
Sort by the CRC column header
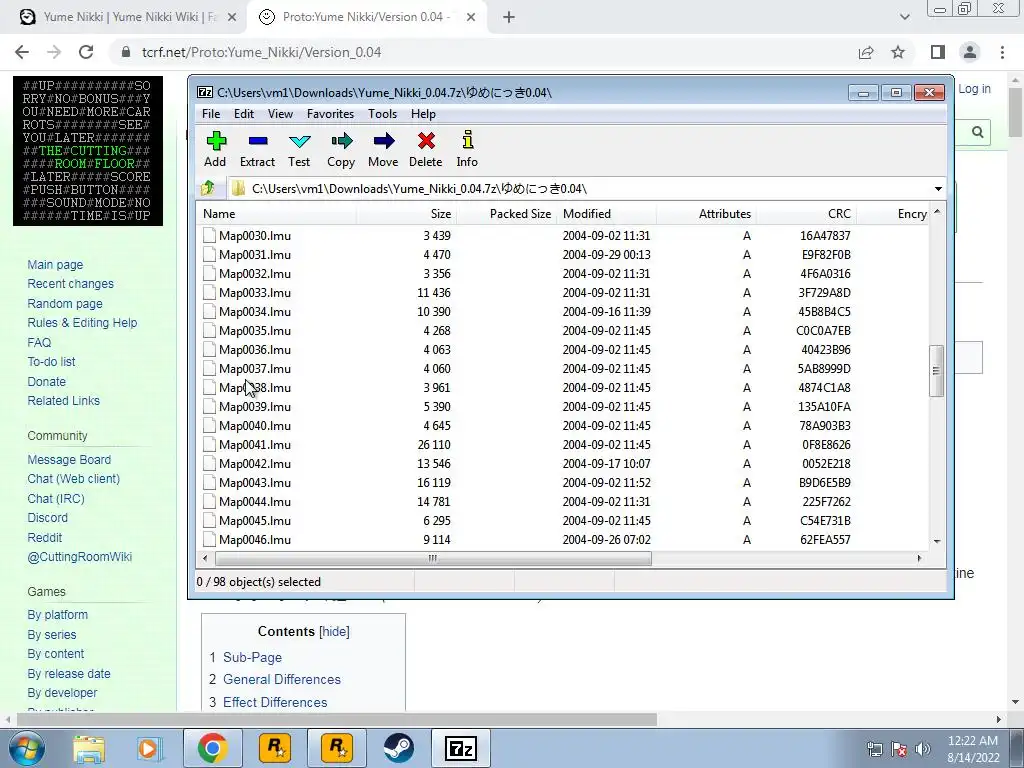pyautogui.click(x=807, y=214)
